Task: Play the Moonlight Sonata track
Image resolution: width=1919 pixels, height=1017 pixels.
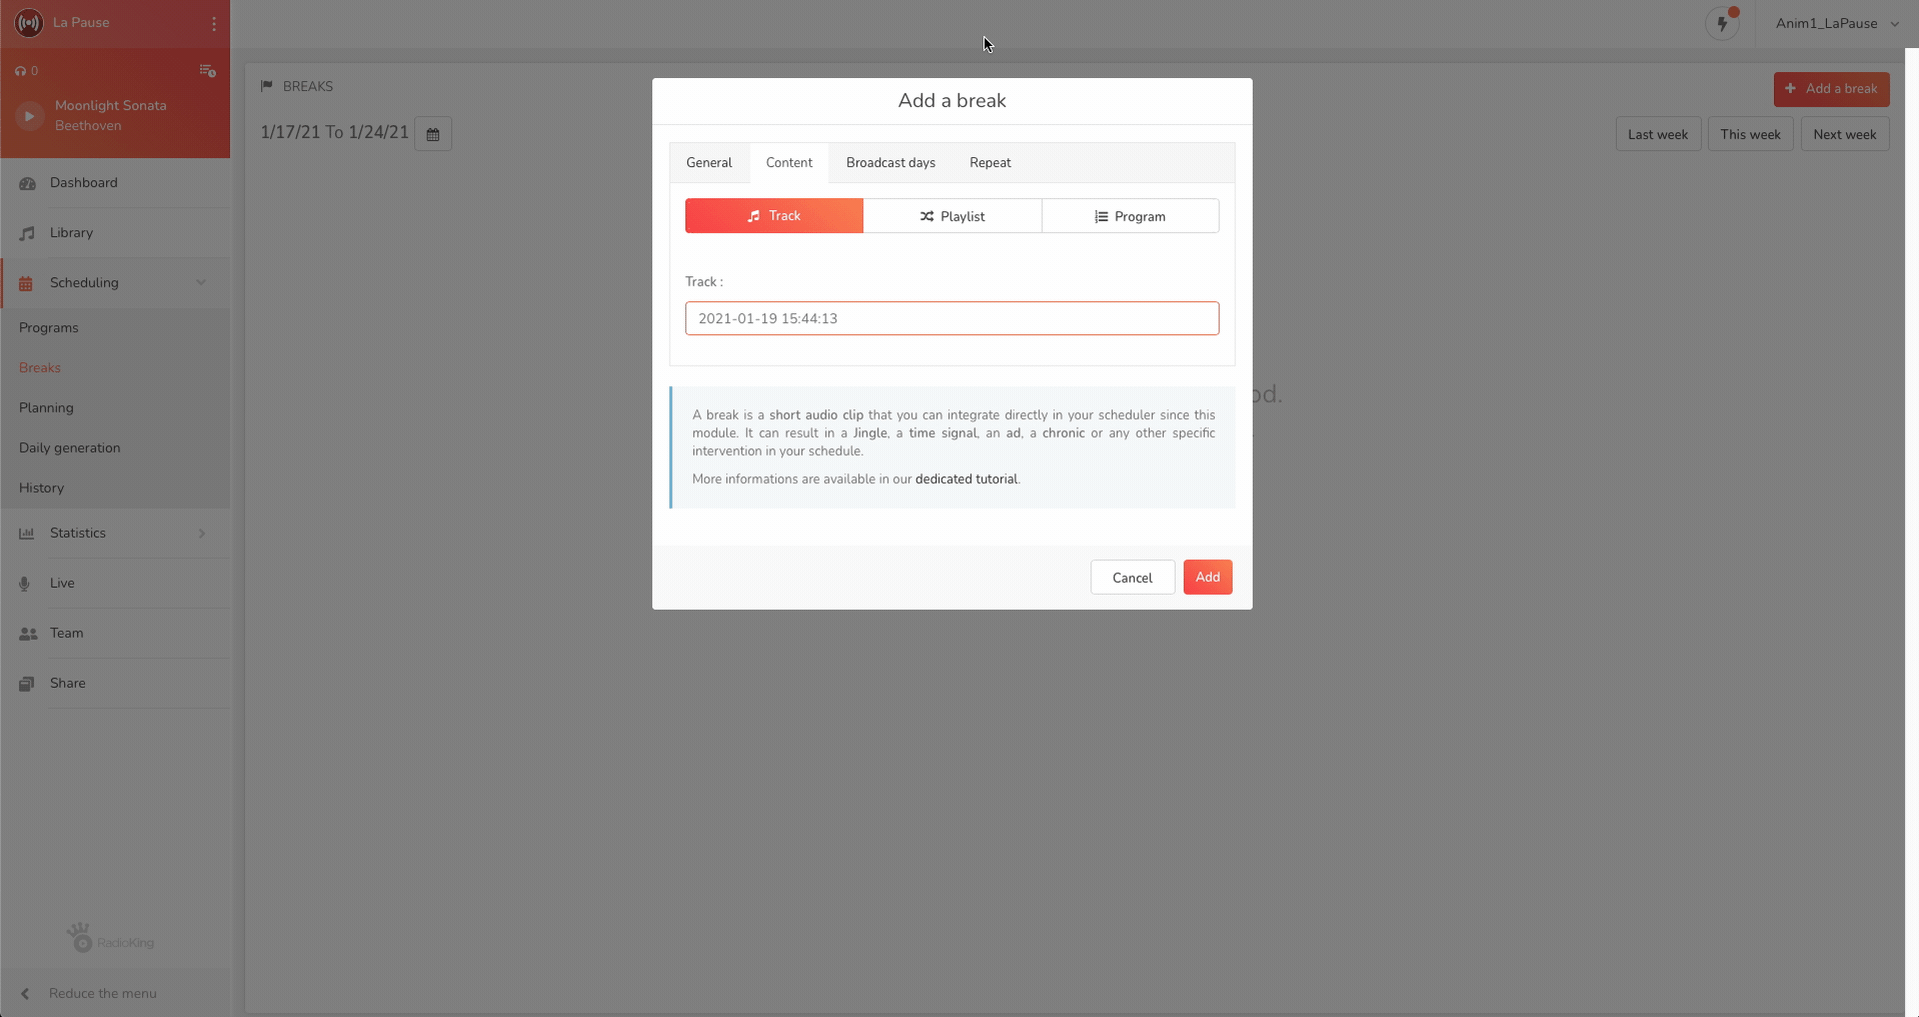Action: (x=29, y=116)
